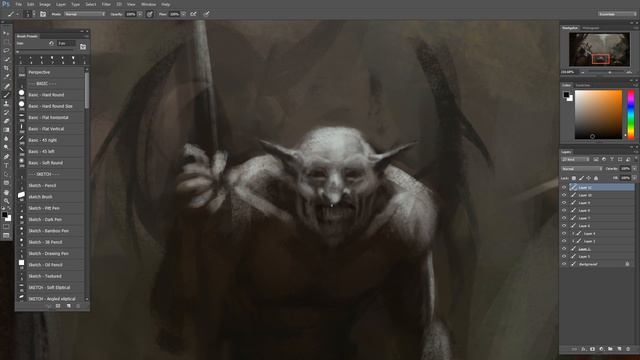Image resolution: width=640 pixels, height=360 pixels.
Task: Select the Brush tool in toolbox
Action: coord(6,95)
